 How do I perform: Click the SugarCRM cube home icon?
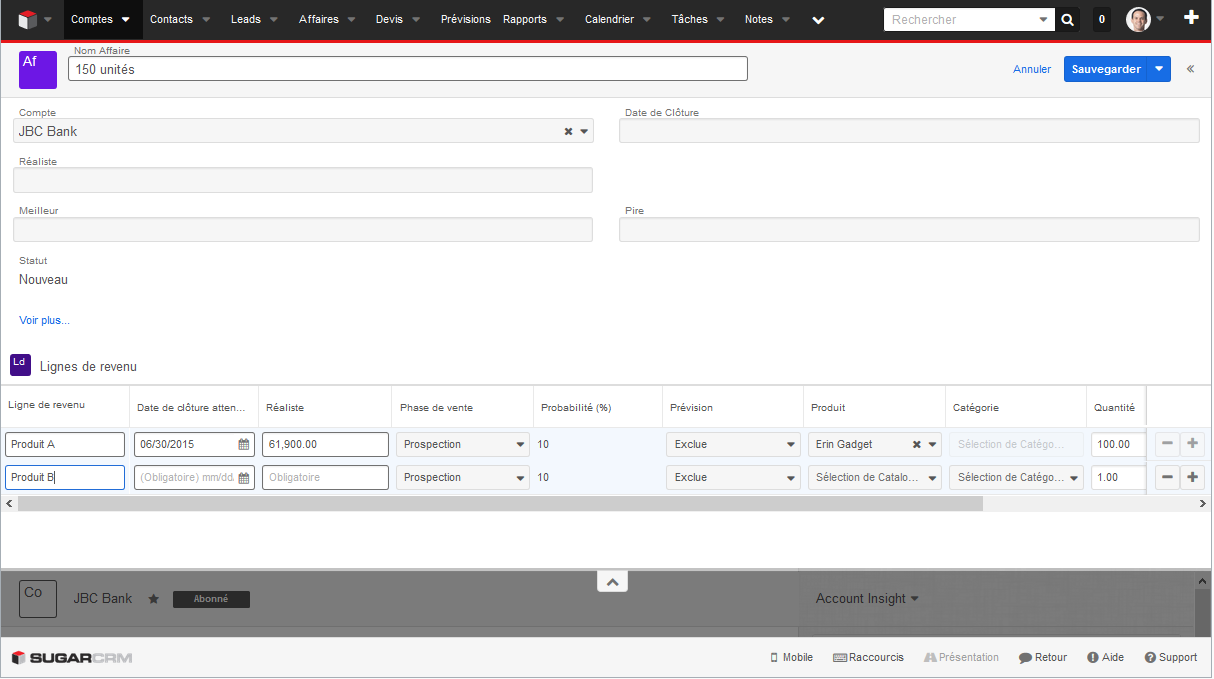click(27, 19)
